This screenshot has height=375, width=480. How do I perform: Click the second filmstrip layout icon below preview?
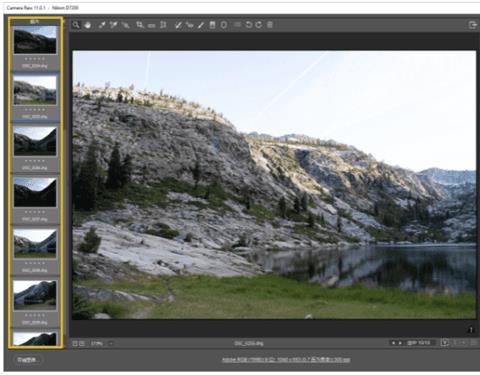[x=82, y=343]
